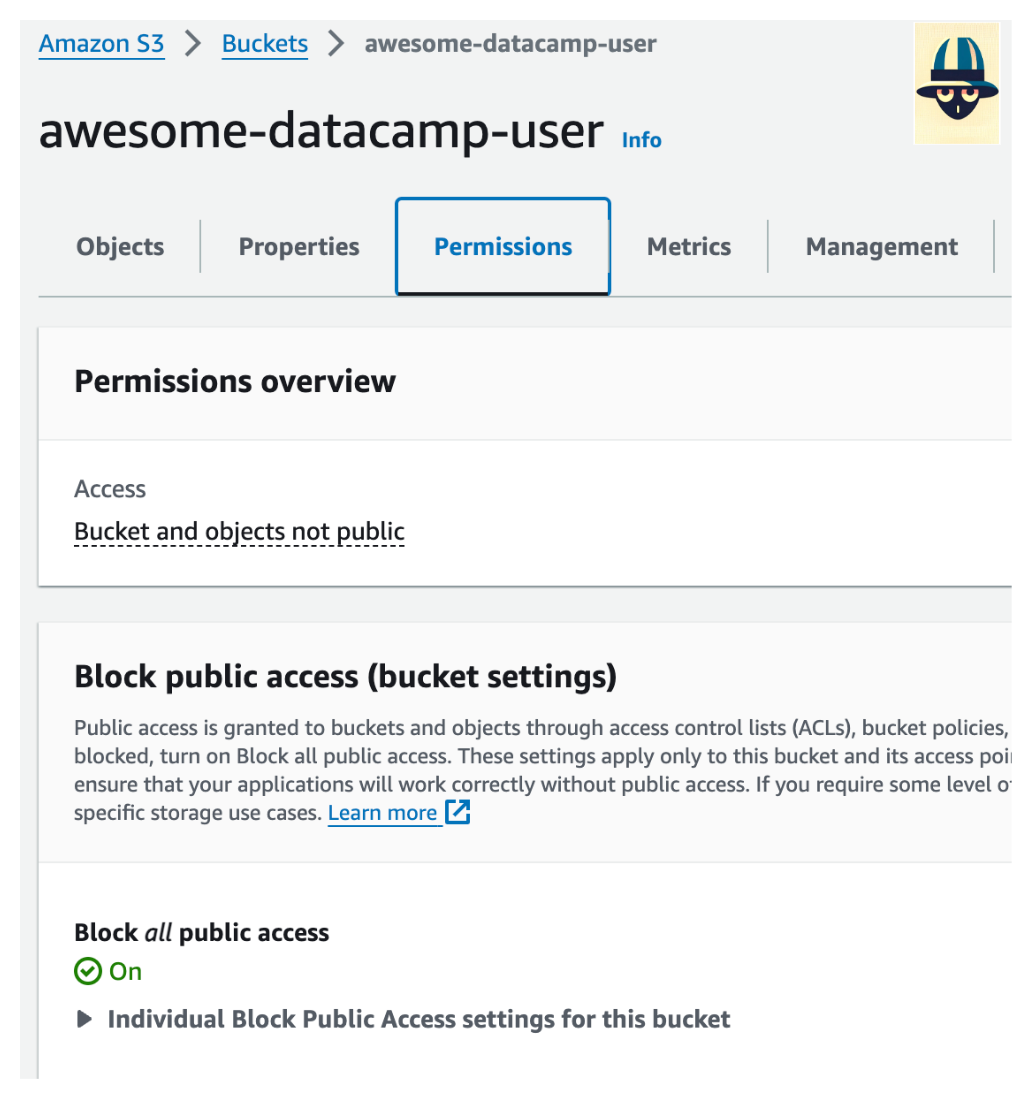This screenshot has width=1031, height=1098.
Task: Open the Management tab
Action: point(881,247)
